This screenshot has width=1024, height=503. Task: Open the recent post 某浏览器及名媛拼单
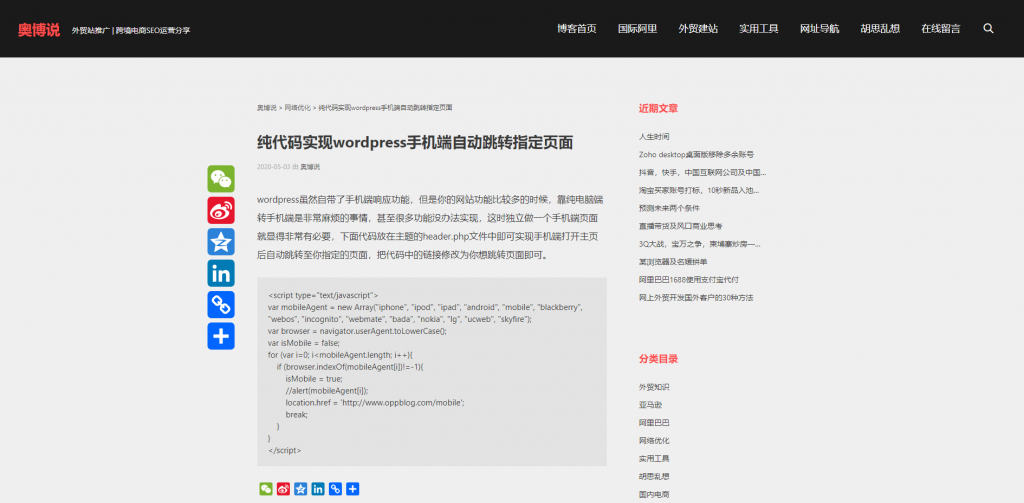tap(673, 262)
